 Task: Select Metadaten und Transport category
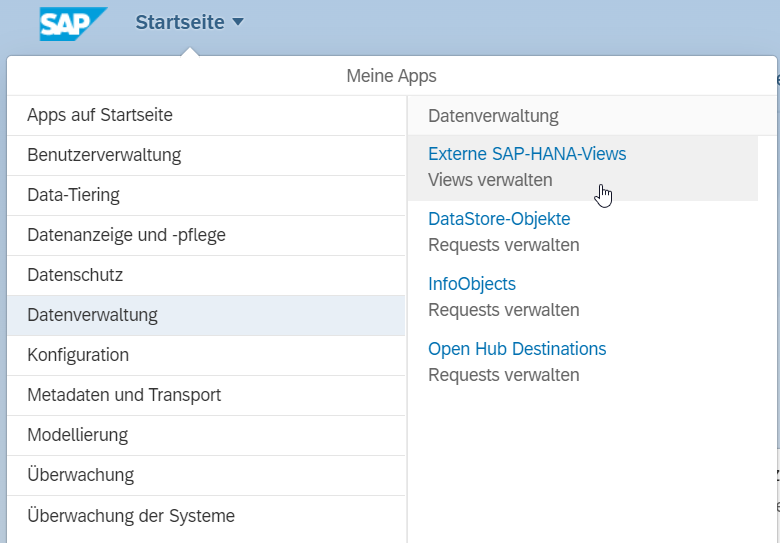point(206,395)
